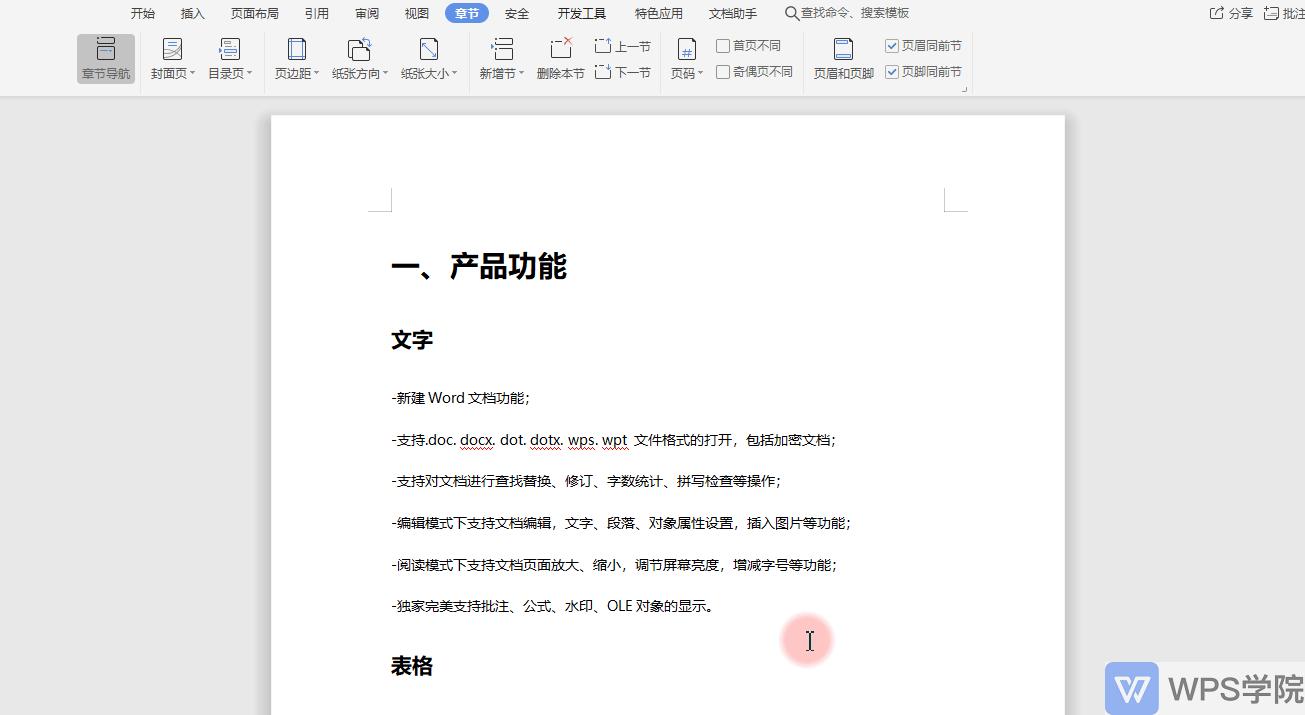The image size is (1305, 715).
Task: Enable the 首页不同 option
Action: pyautogui.click(x=722, y=45)
